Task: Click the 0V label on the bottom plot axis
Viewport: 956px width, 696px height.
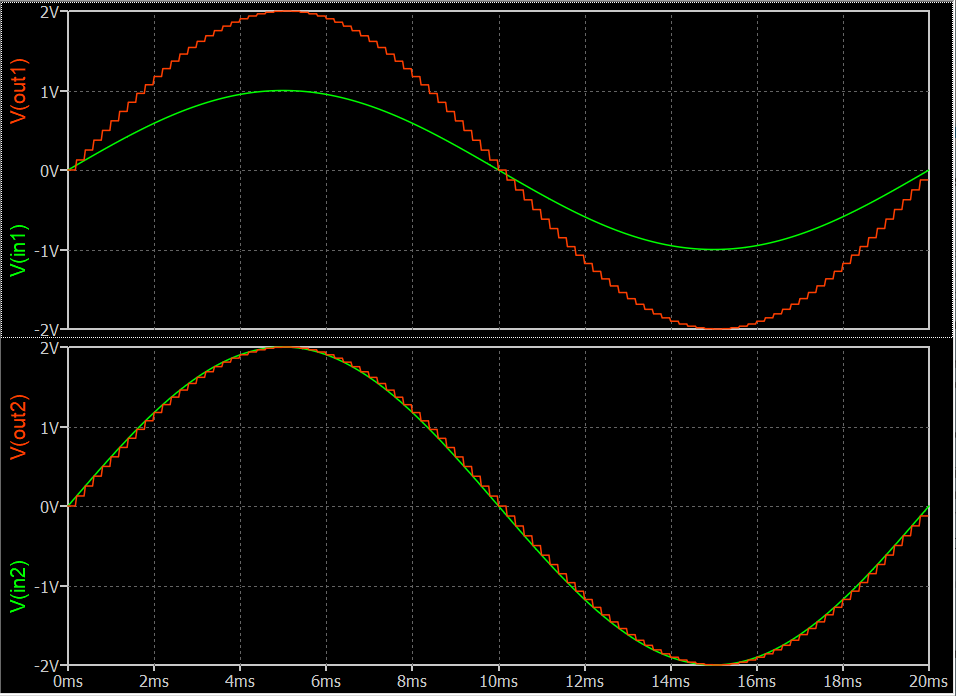Action: [x=51, y=507]
